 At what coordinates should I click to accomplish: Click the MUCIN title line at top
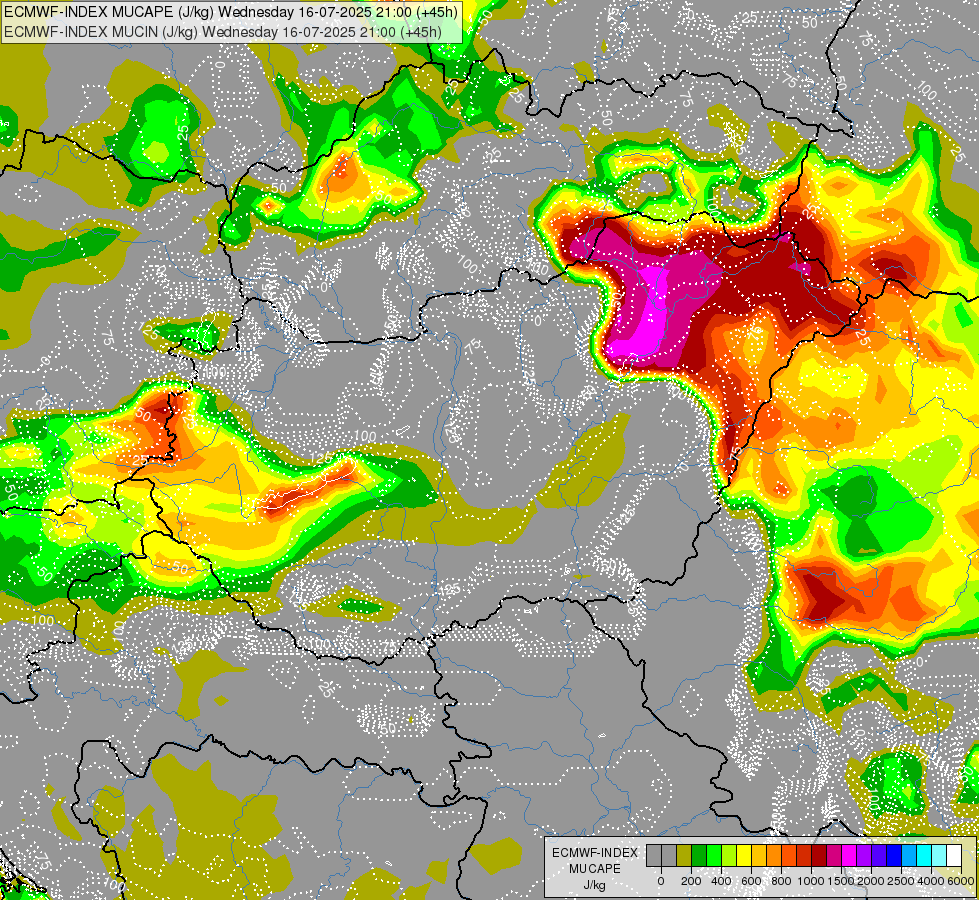click(223, 31)
